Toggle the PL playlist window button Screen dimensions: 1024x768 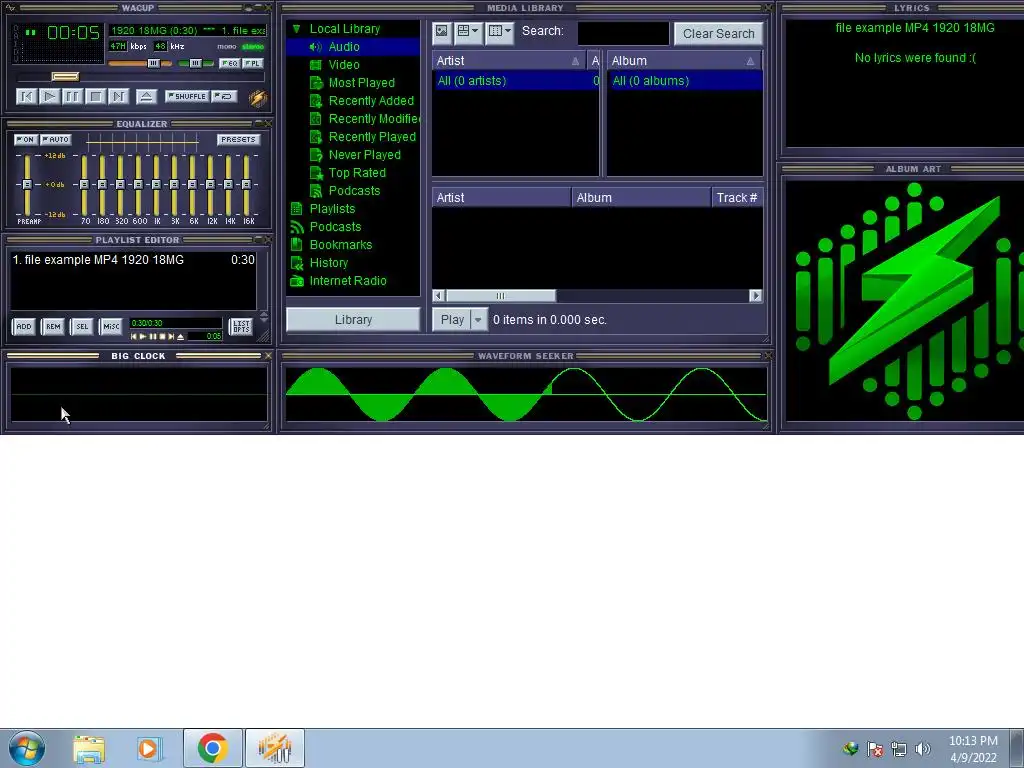pyautogui.click(x=253, y=63)
